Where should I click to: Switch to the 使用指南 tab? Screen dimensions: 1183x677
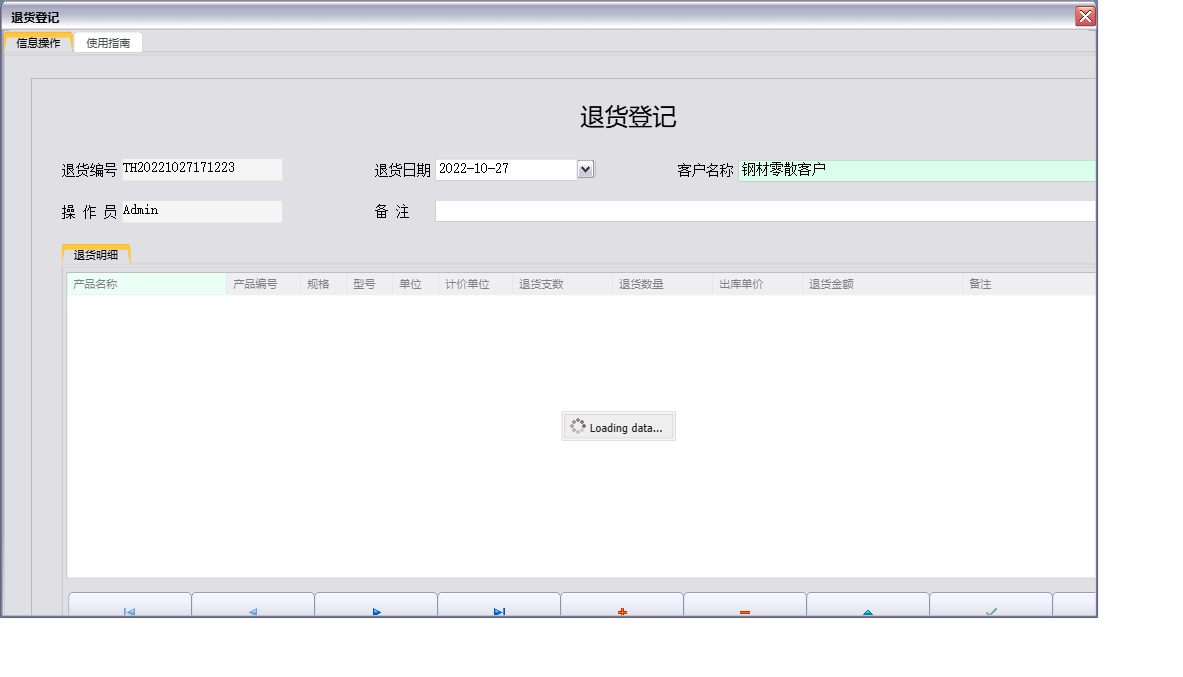click(107, 43)
